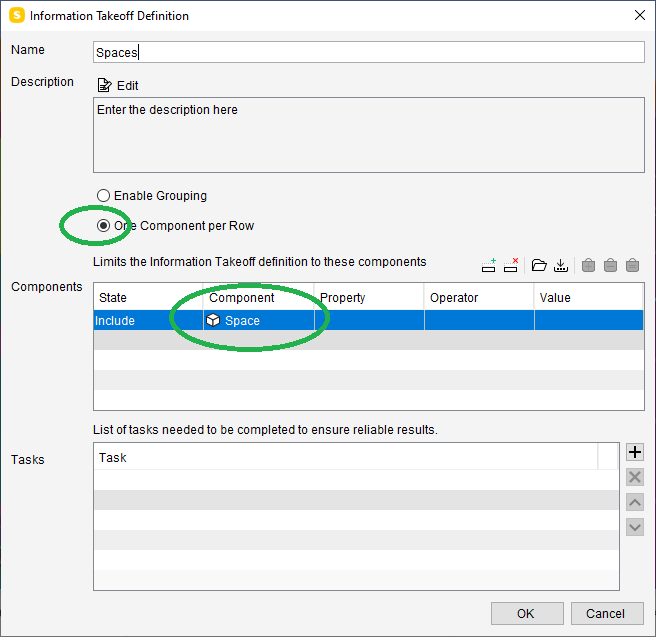Click the Name input field containing Spaces
Screen dimensions: 656x637
coord(368,52)
